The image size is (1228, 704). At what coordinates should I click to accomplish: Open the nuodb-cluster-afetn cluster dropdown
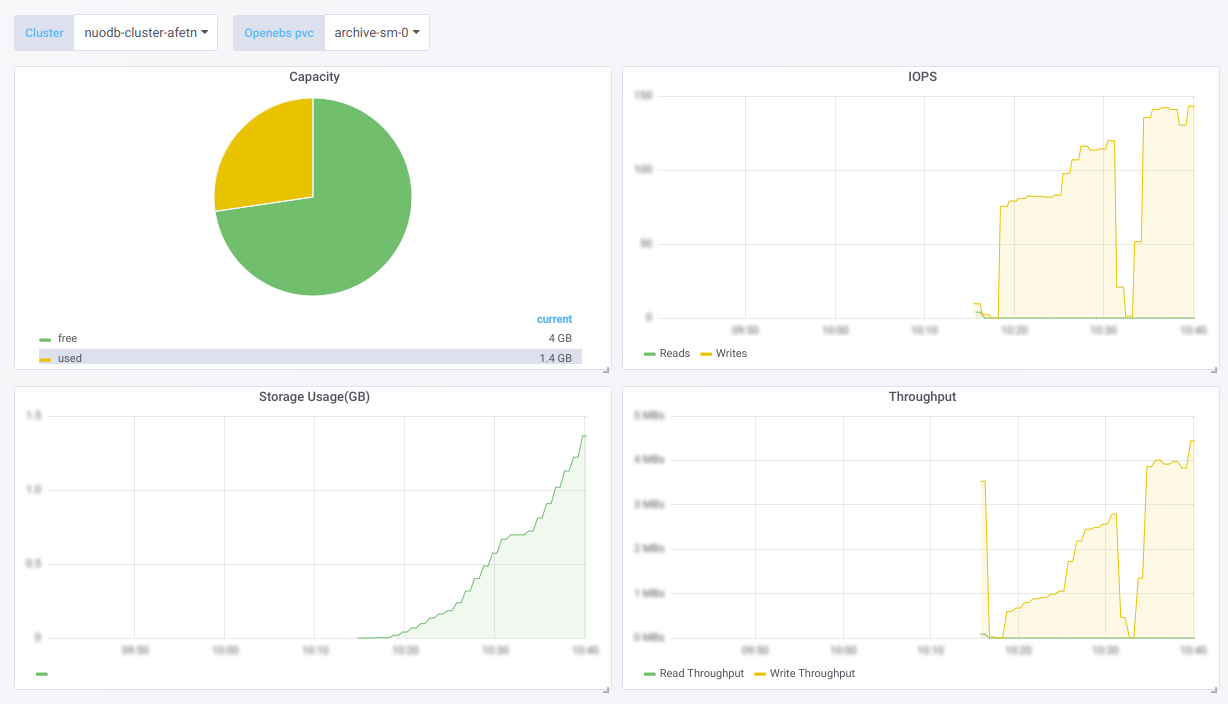click(145, 32)
